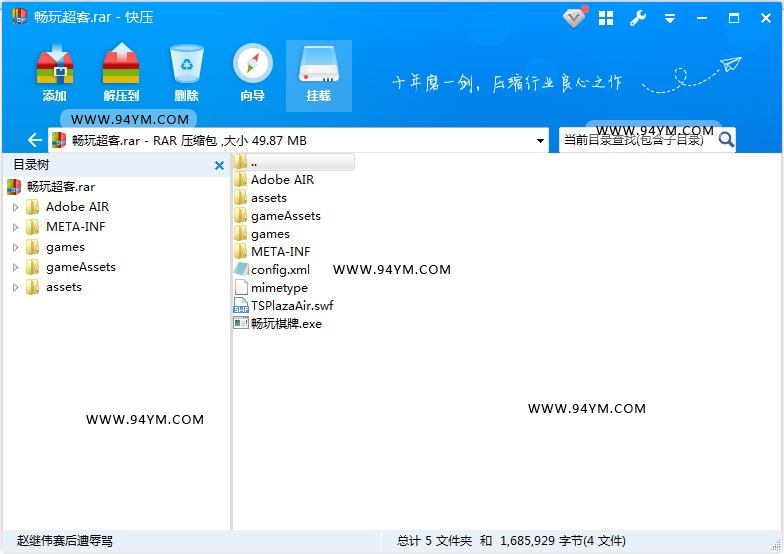The image size is (784, 554).
Task: Expand the META-INF tree node
Action: tap(16, 227)
